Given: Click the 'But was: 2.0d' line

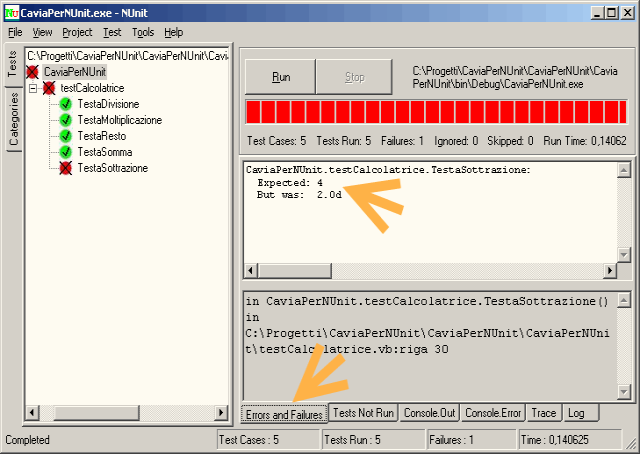Looking at the screenshot, I should [x=299, y=195].
